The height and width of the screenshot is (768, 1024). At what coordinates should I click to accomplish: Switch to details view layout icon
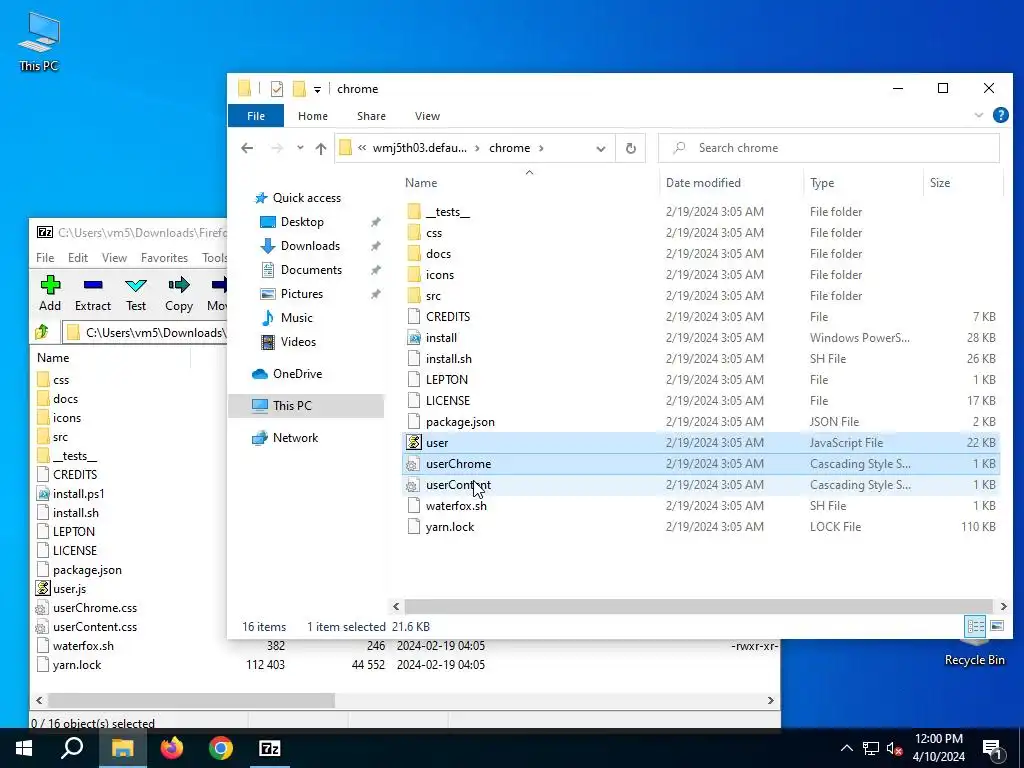tap(975, 626)
